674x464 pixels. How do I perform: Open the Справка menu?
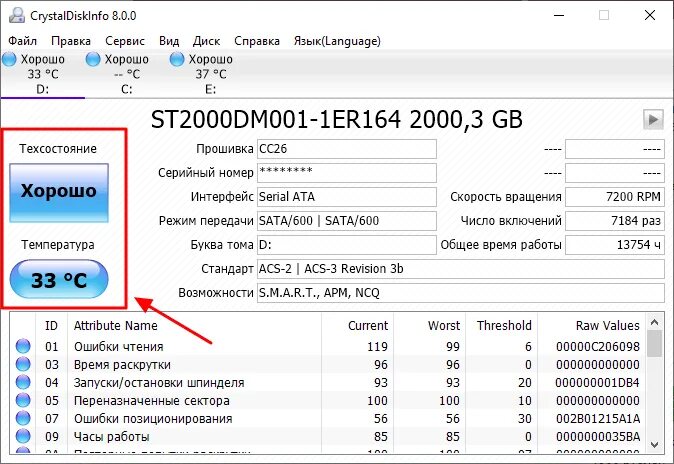[257, 41]
